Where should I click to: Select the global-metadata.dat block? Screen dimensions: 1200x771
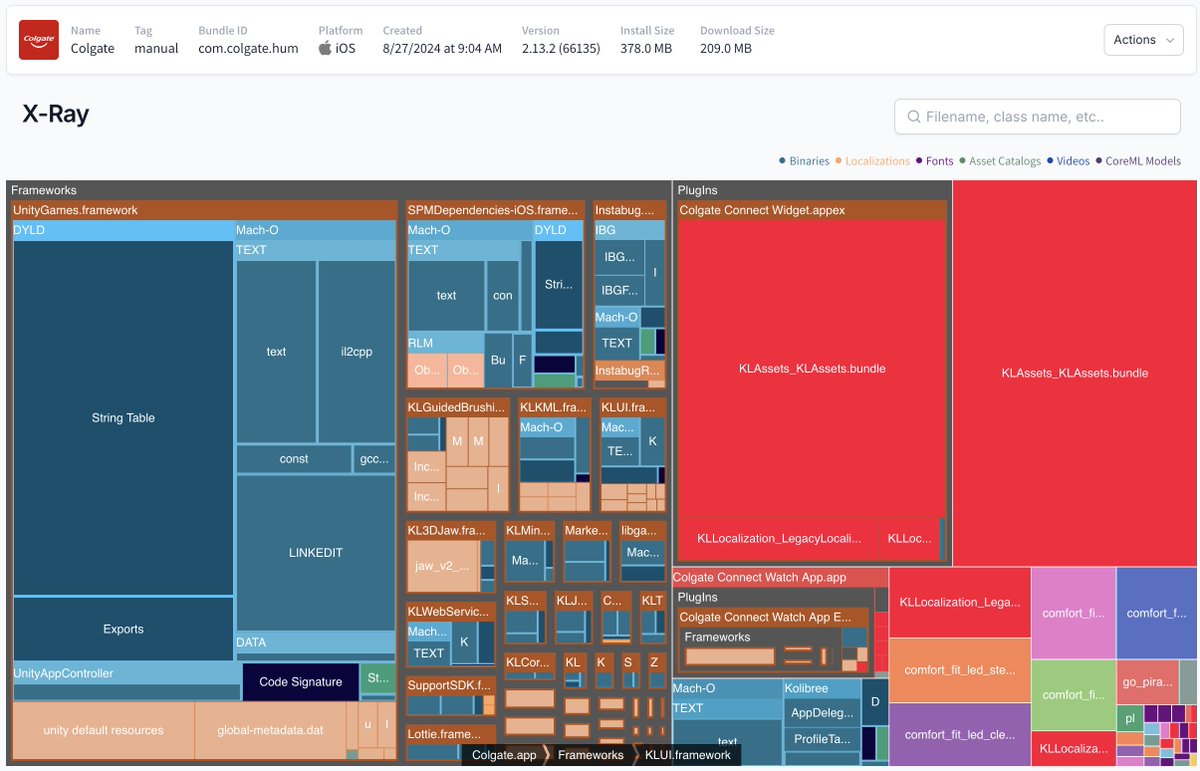[270, 730]
